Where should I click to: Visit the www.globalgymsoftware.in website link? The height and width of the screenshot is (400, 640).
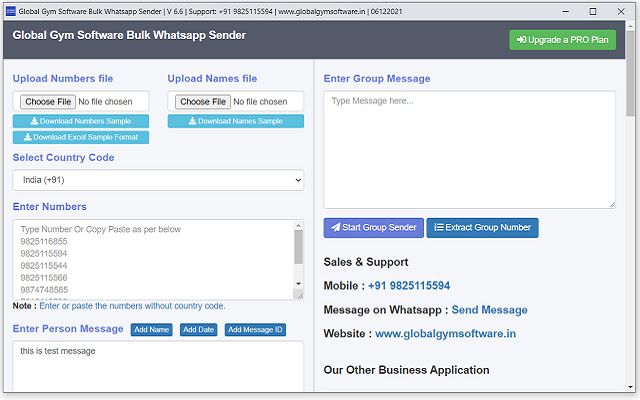click(445, 334)
